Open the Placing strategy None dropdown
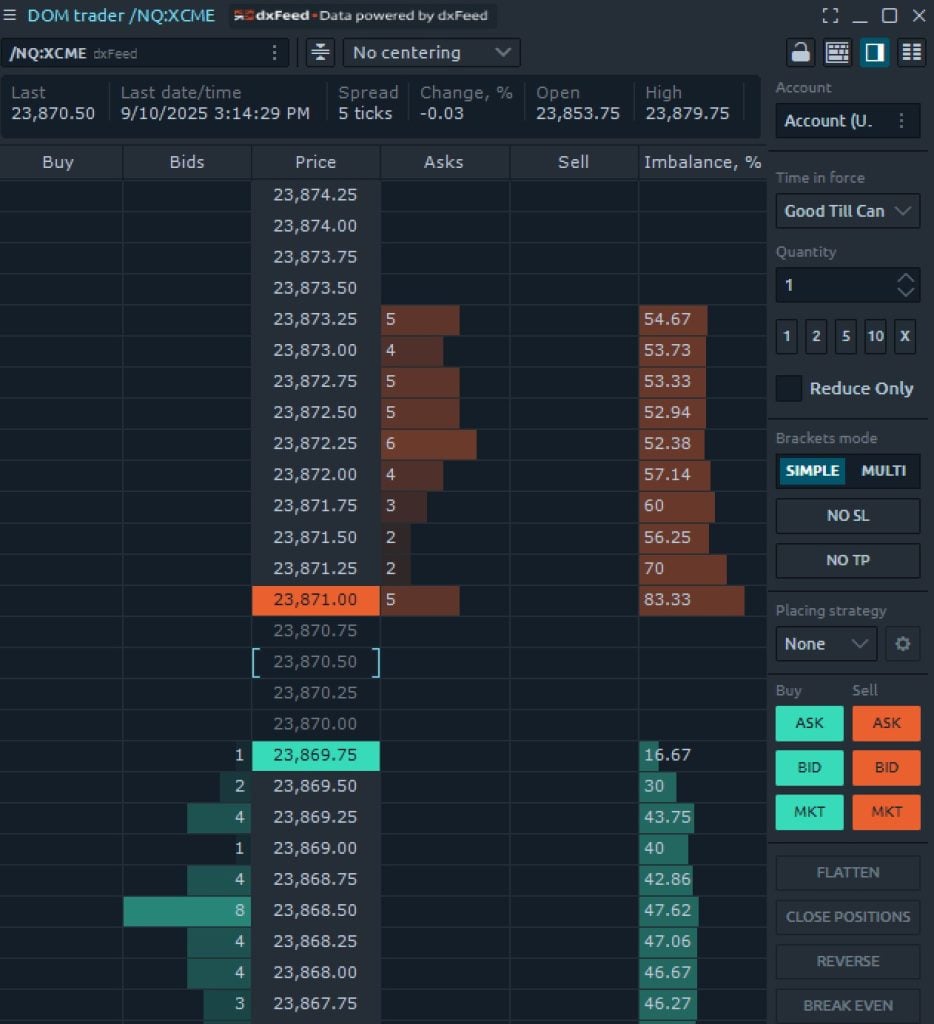The width and height of the screenshot is (934, 1024). point(826,644)
